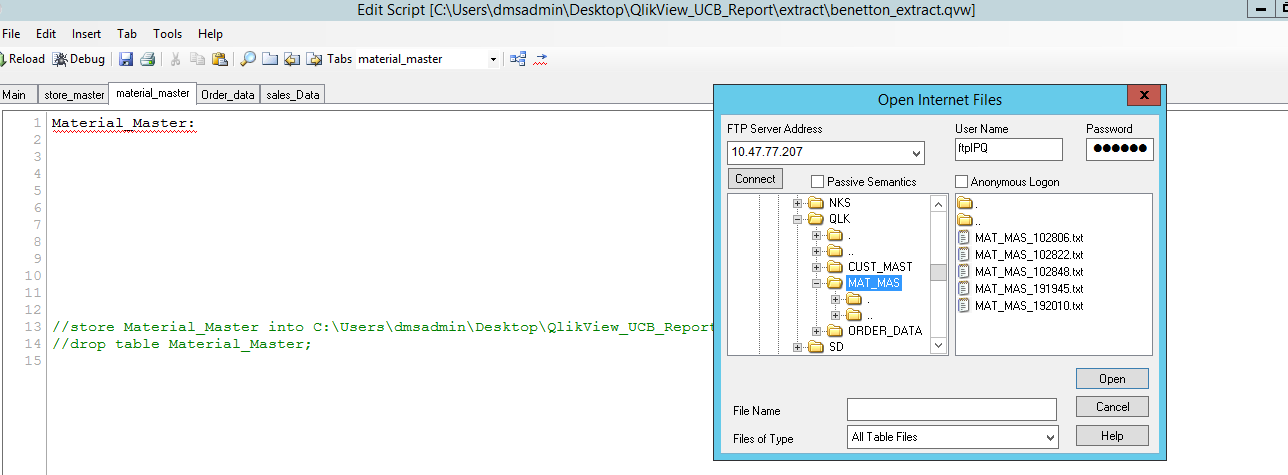1288x475 pixels.
Task: Select file MAT_MAS_191945.txt
Action: click(x=1029, y=289)
